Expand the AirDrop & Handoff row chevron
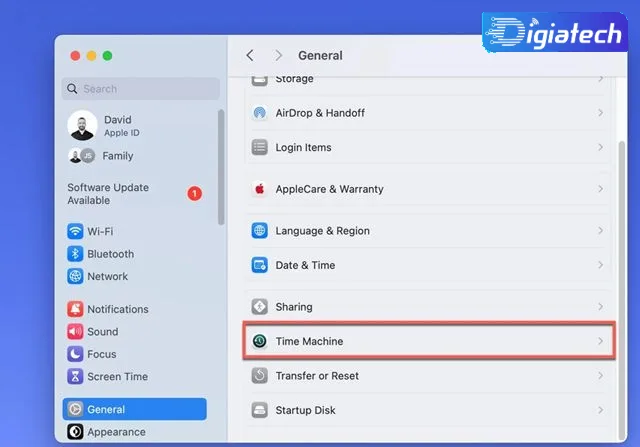The image size is (640, 447). (600, 113)
